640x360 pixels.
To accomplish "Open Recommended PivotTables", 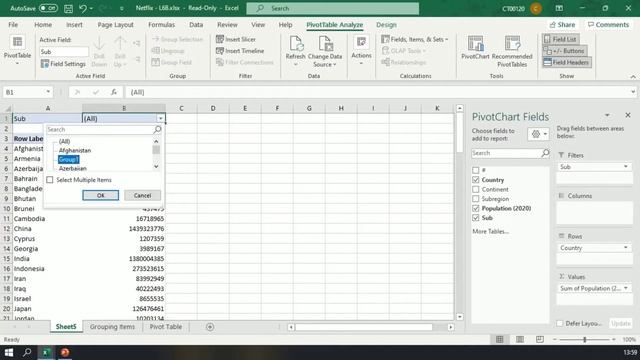I will click(x=512, y=51).
